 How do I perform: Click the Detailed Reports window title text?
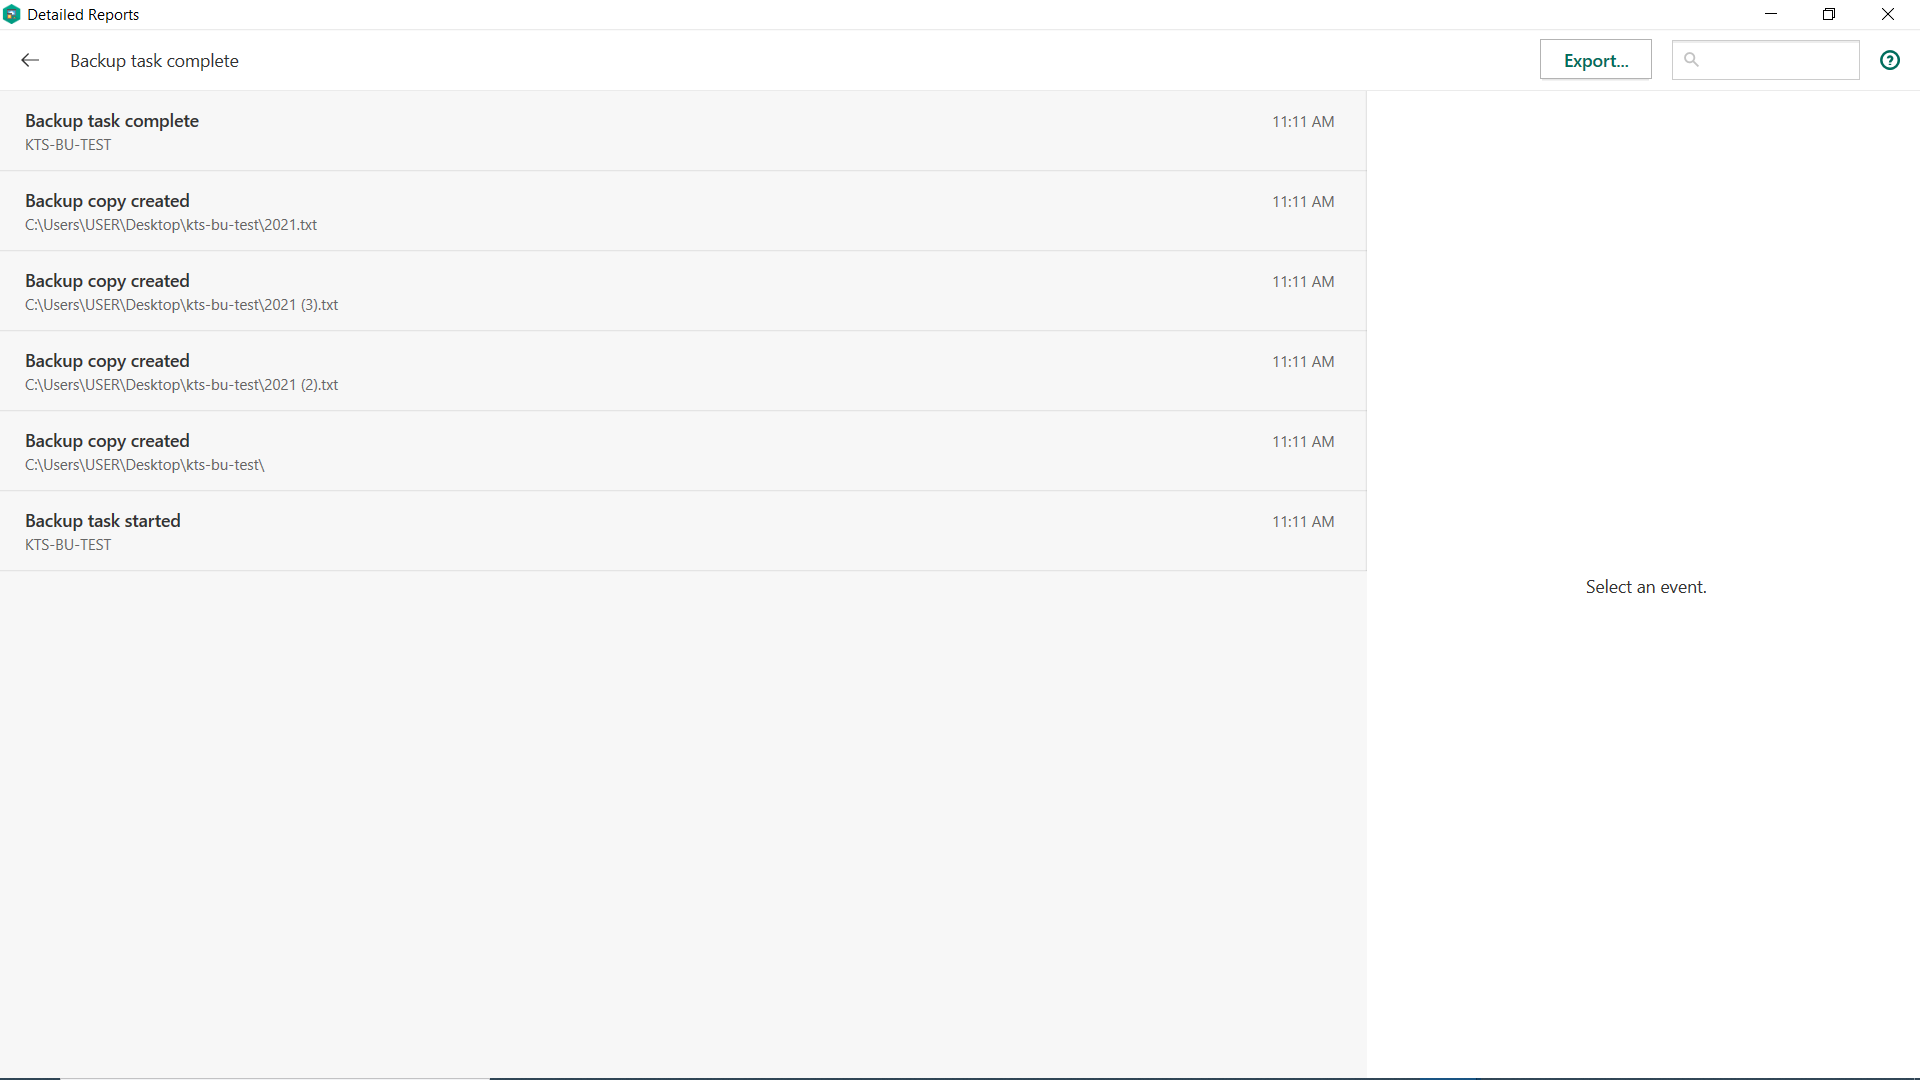tap(83, 15)
